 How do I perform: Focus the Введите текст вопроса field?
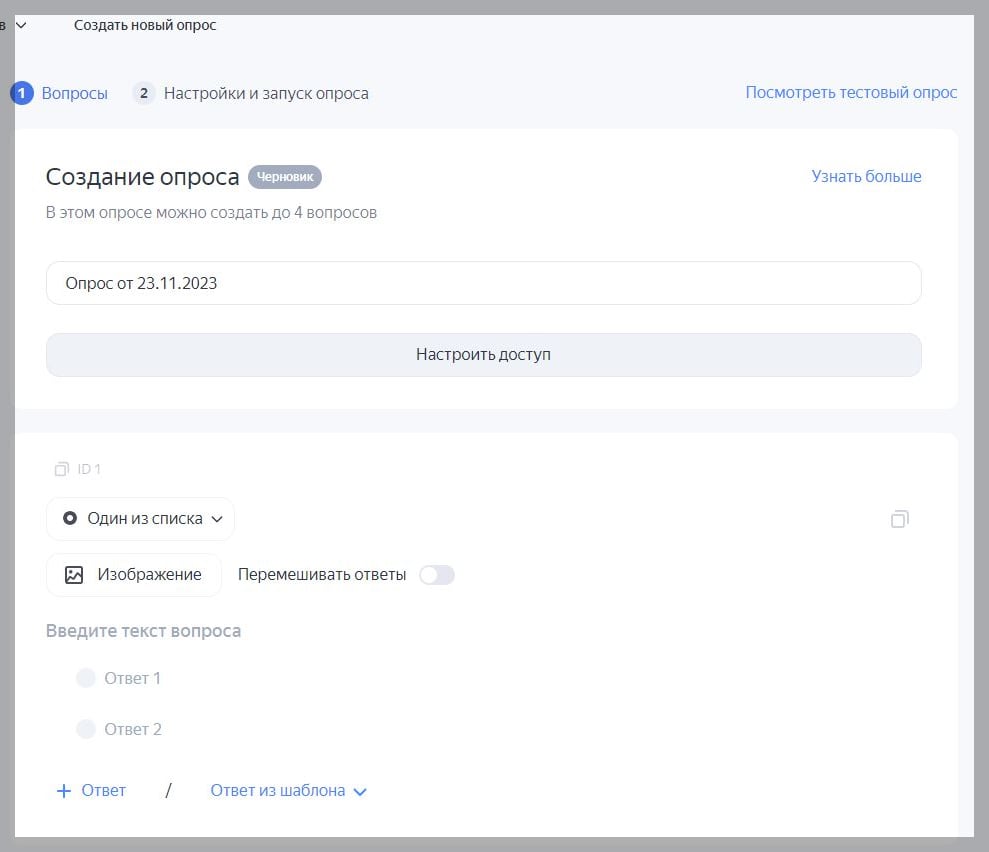[143, 631]
